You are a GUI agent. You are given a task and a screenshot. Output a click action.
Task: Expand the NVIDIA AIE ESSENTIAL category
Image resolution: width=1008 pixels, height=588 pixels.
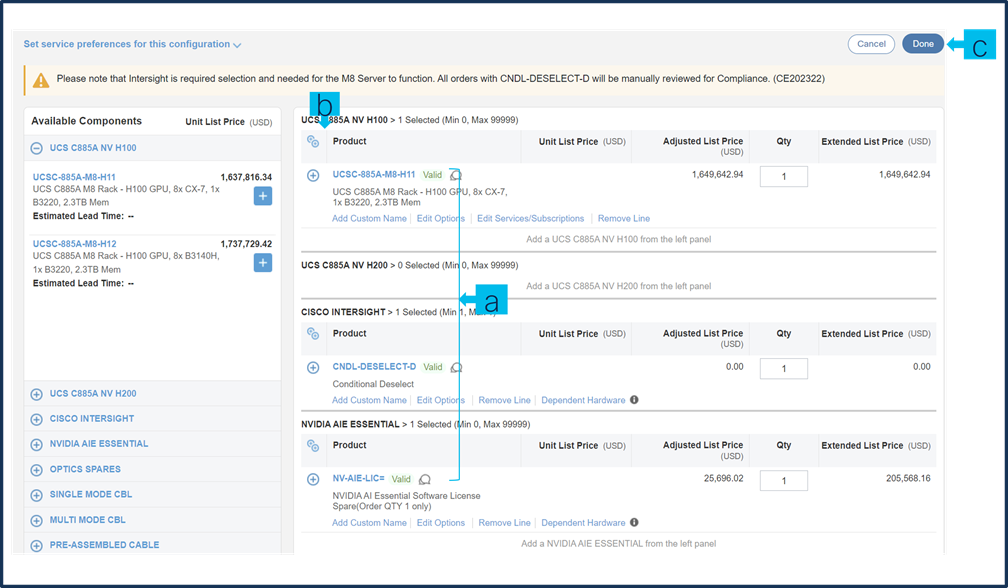(x=37, y=445)
